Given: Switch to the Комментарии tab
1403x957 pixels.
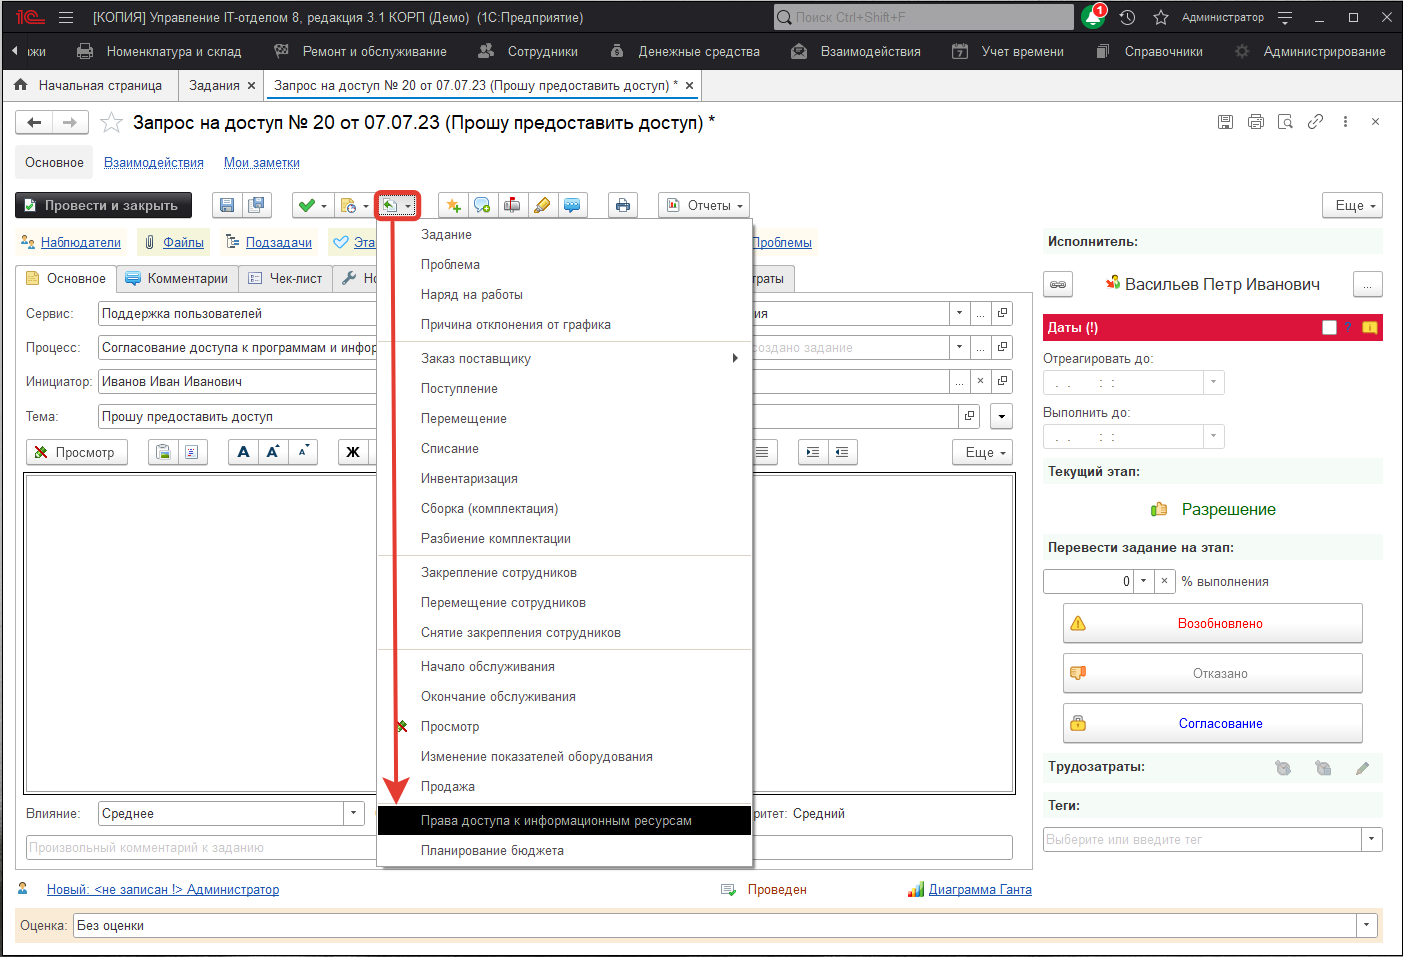Looking at the screenshot, I should point(177,279).
